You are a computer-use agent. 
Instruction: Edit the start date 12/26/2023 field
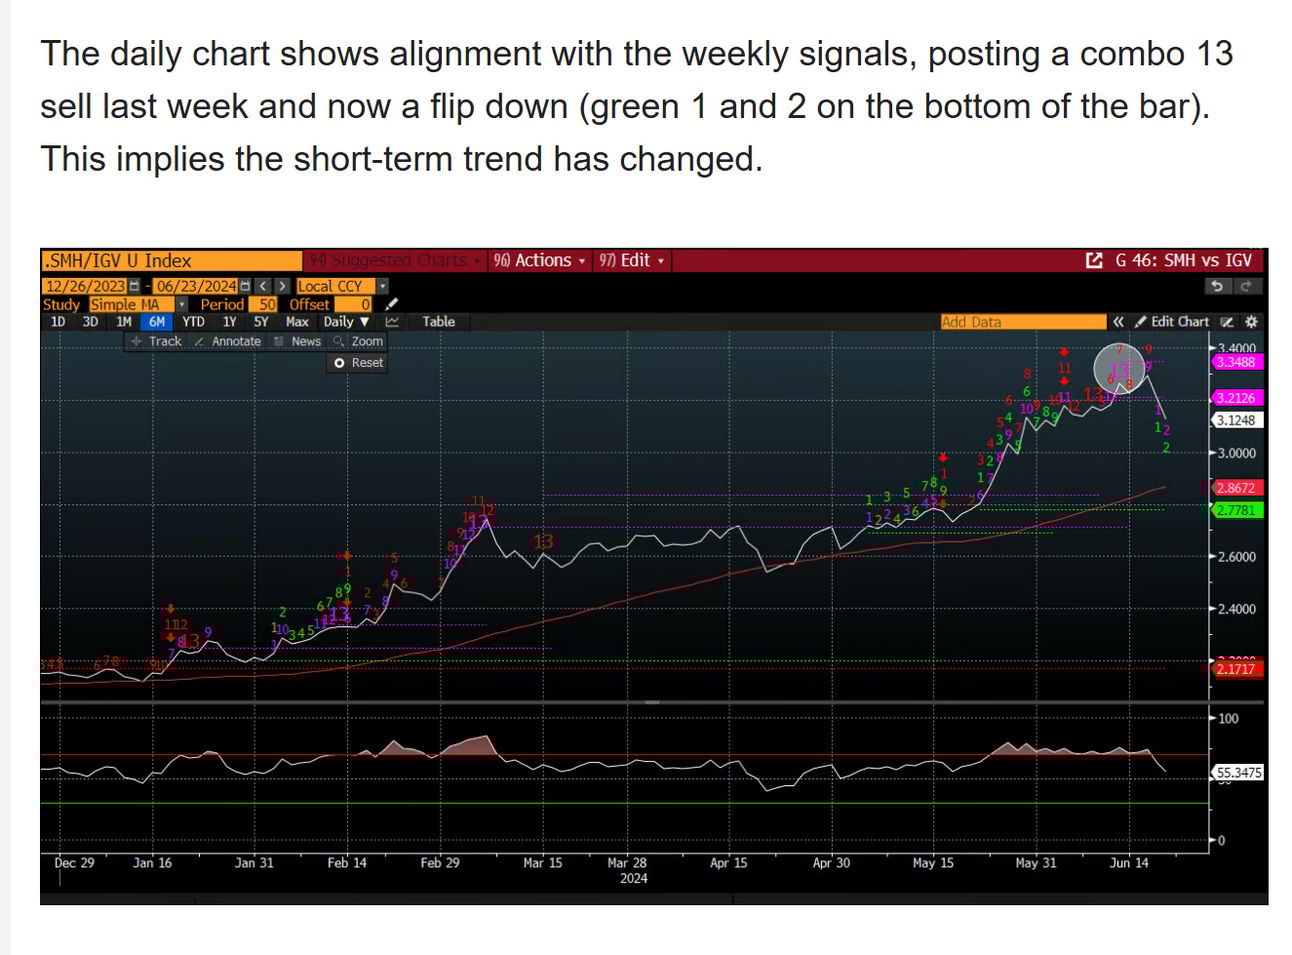[x=85, y=286]
